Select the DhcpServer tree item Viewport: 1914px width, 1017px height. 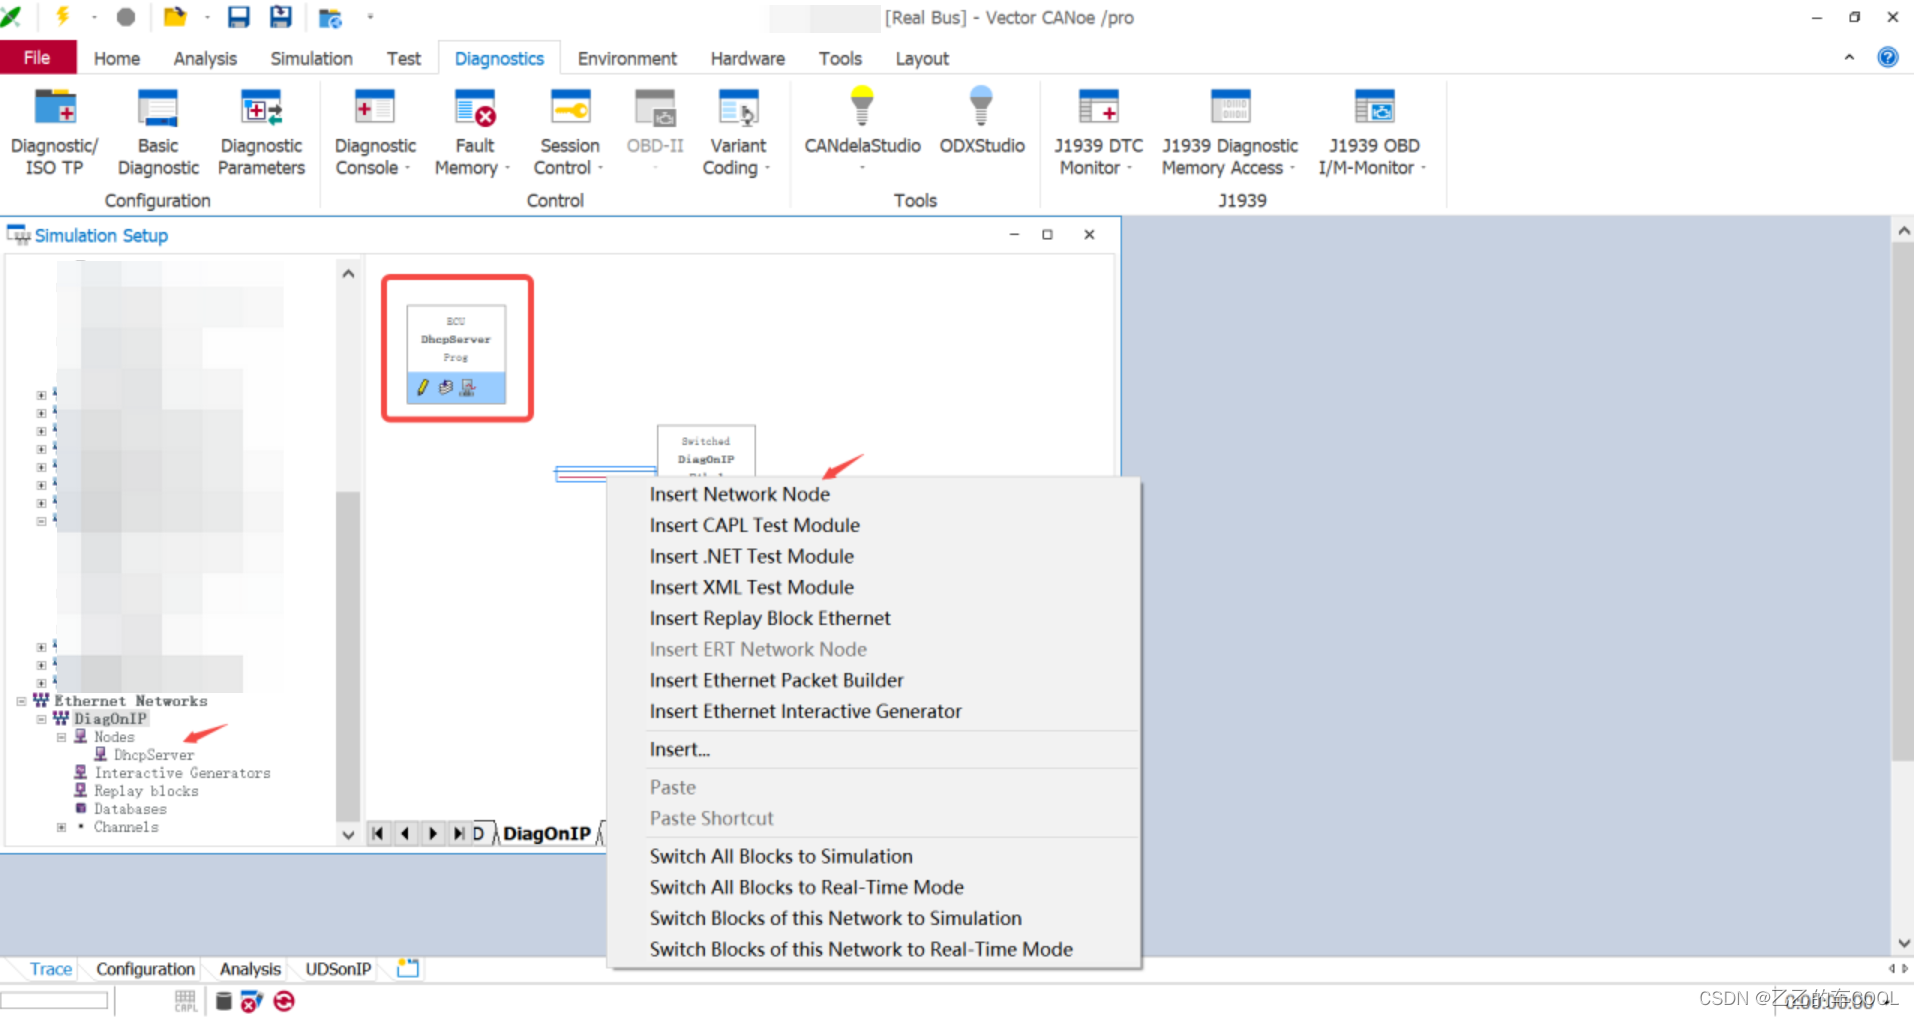pos(153,755)
